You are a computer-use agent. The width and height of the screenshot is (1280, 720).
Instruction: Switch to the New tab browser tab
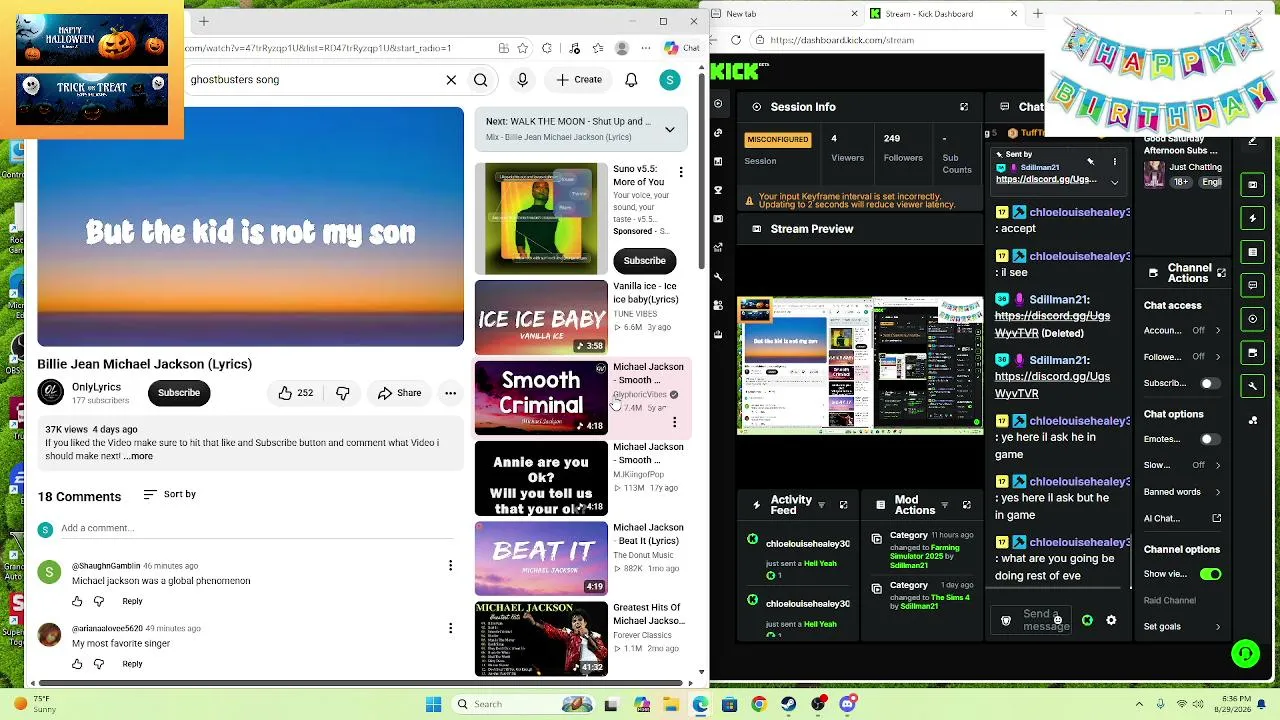(785, 14)
